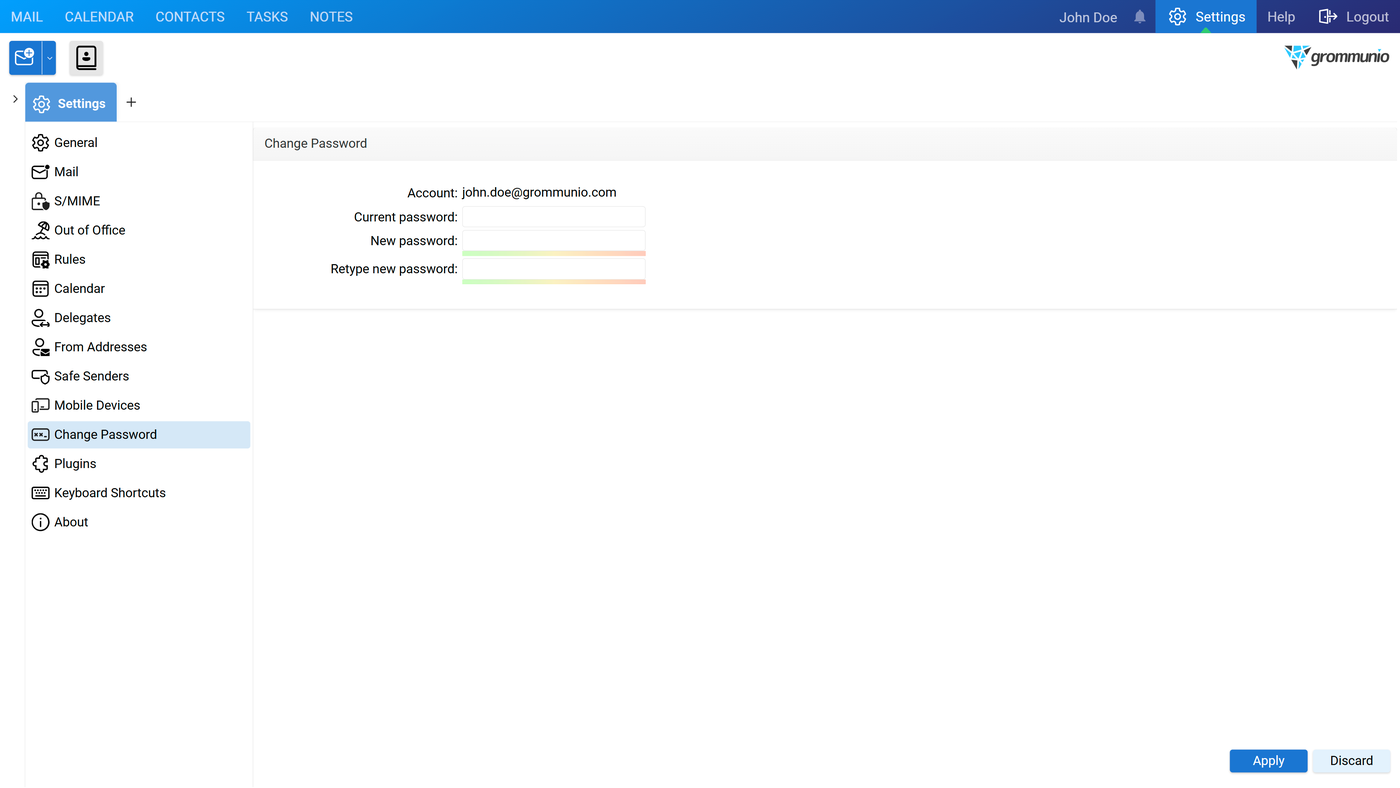Screen dimensions: 1400x788
Task: Open the new item dropdown arrow
Action: 49,58
